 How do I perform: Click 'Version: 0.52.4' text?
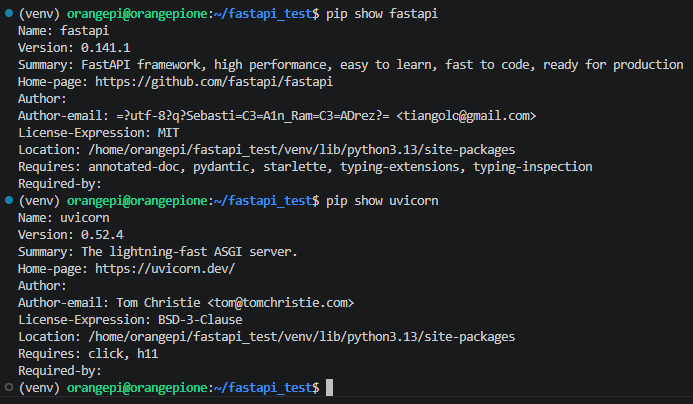[71, 235]
